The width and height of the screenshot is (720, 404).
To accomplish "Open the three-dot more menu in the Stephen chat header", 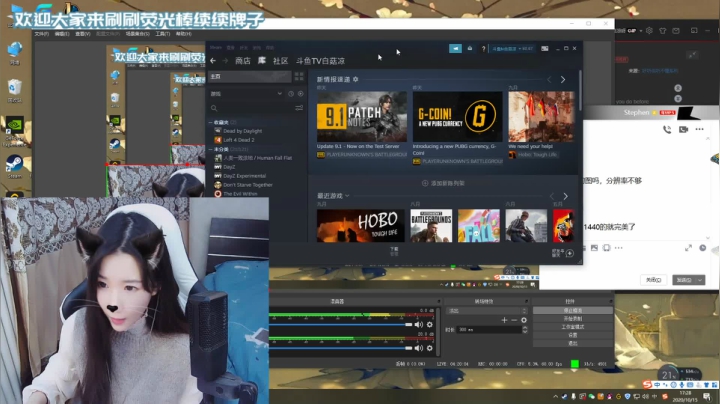I will pos(699,129).
